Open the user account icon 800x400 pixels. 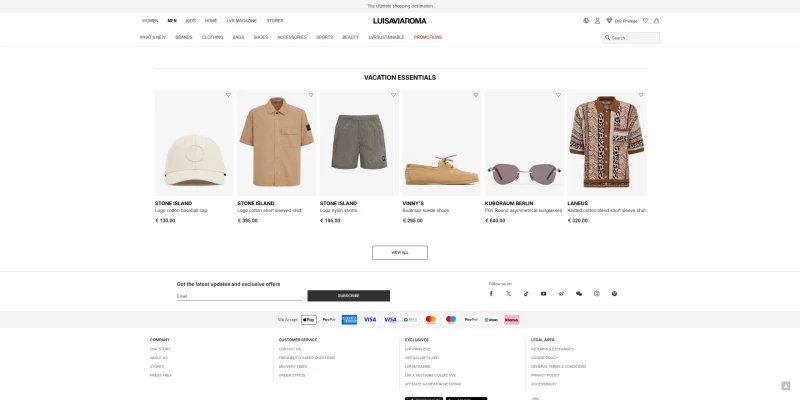597,21
